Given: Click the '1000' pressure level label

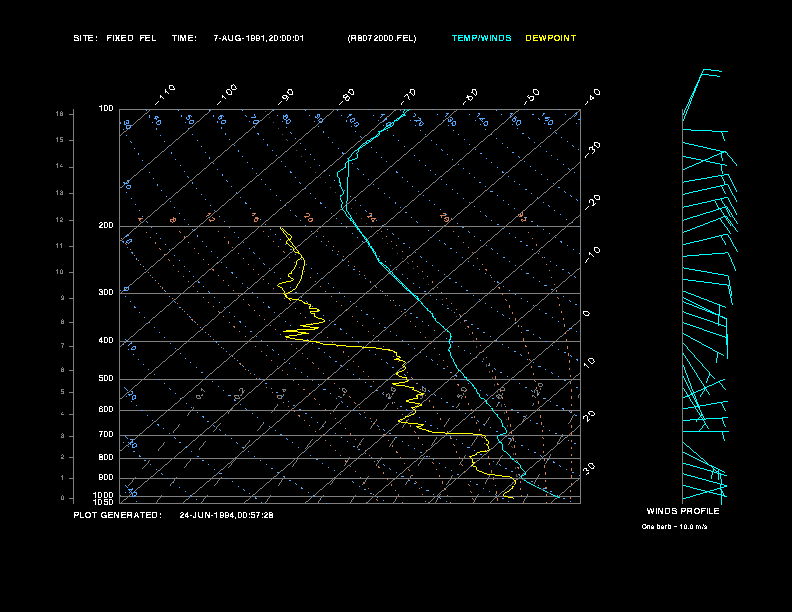Looking at the screenshot, I should [x=104, y=495].
